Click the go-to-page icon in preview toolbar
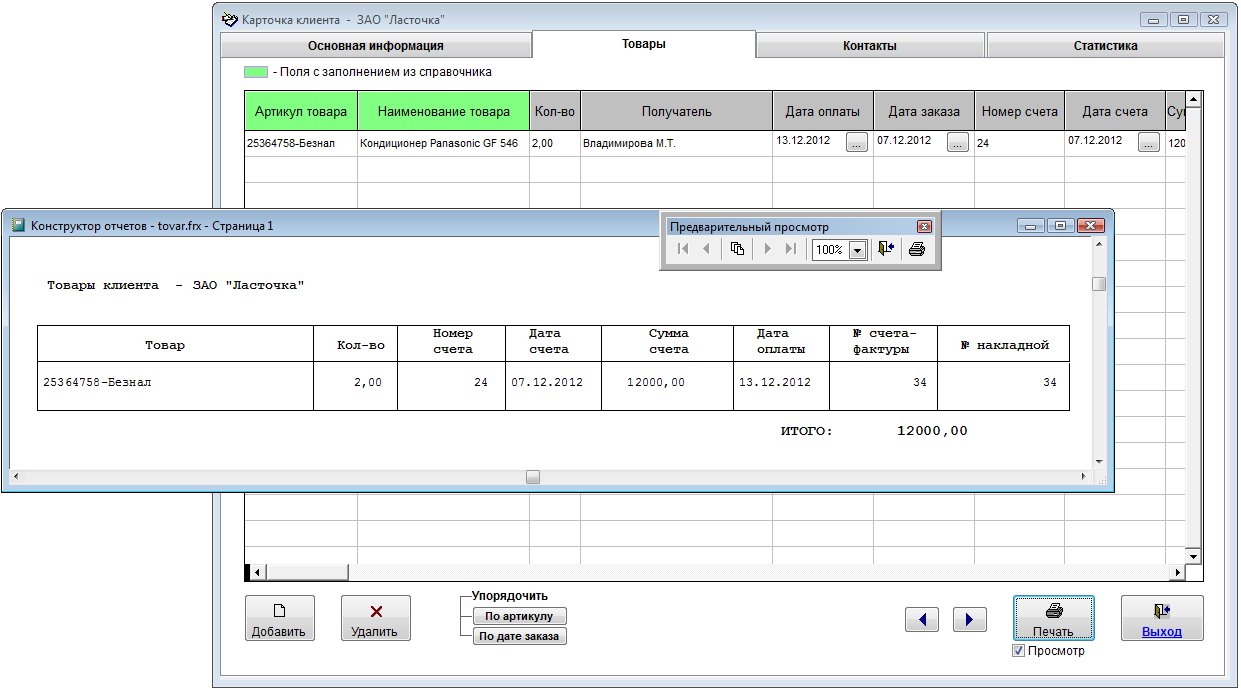The width and height of the screenshot is (1241, 690). point(737,249)
